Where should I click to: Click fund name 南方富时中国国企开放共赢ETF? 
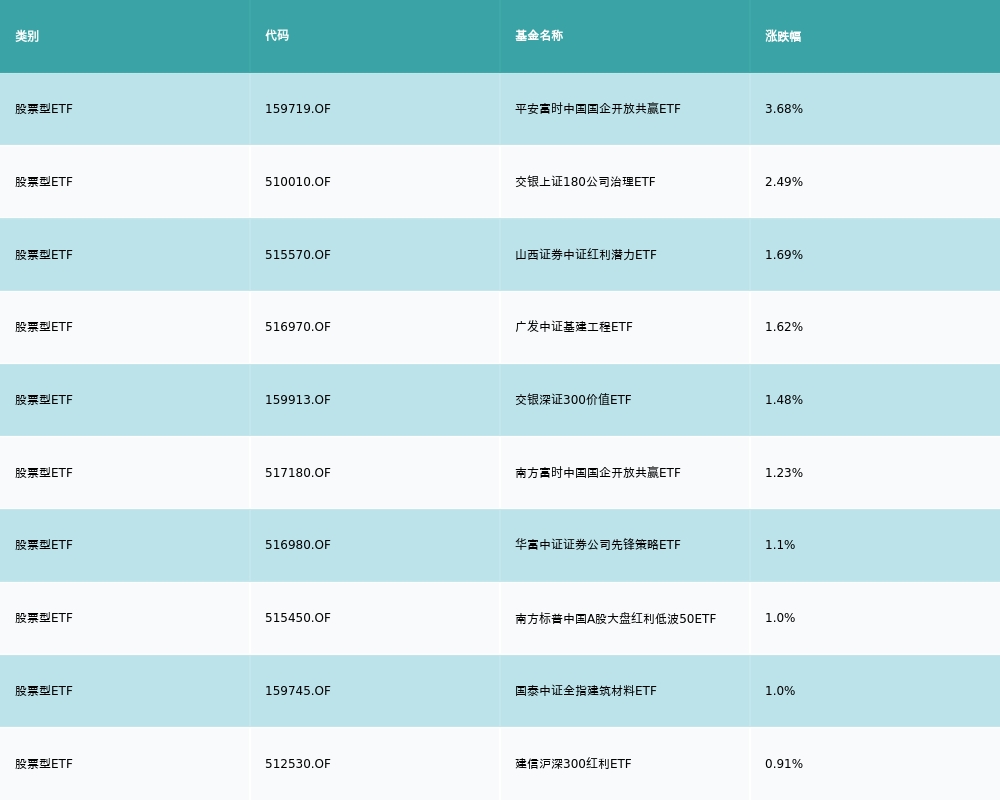tap(598, 473)
